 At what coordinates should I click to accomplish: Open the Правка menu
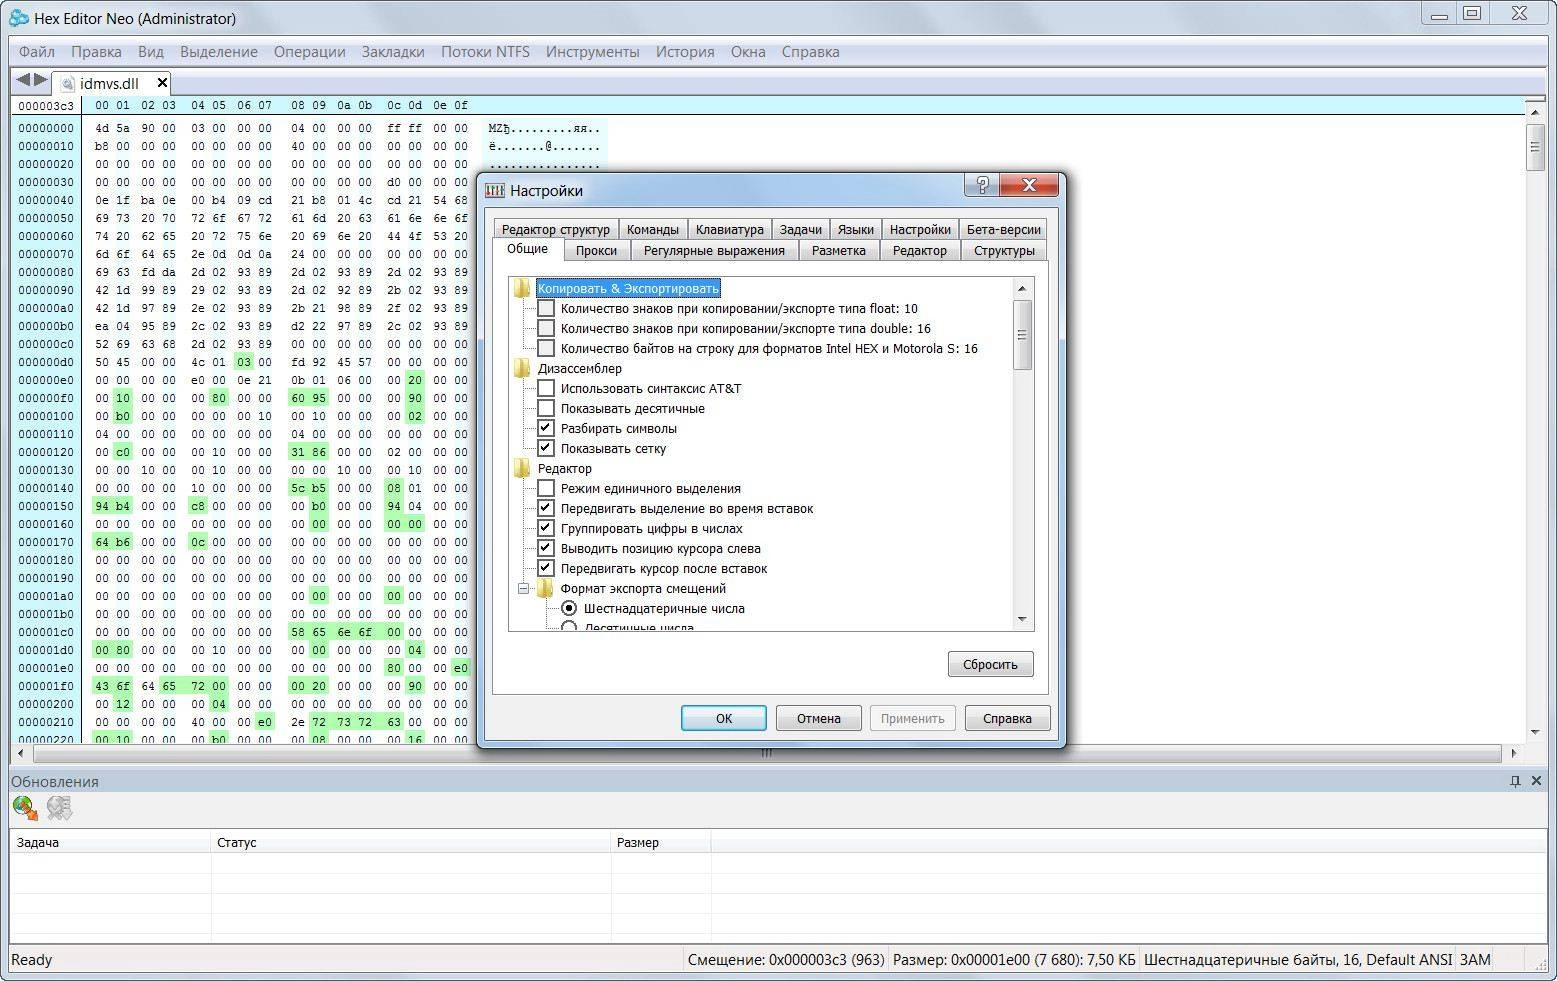pyautogui.click(x=96, y=51)
